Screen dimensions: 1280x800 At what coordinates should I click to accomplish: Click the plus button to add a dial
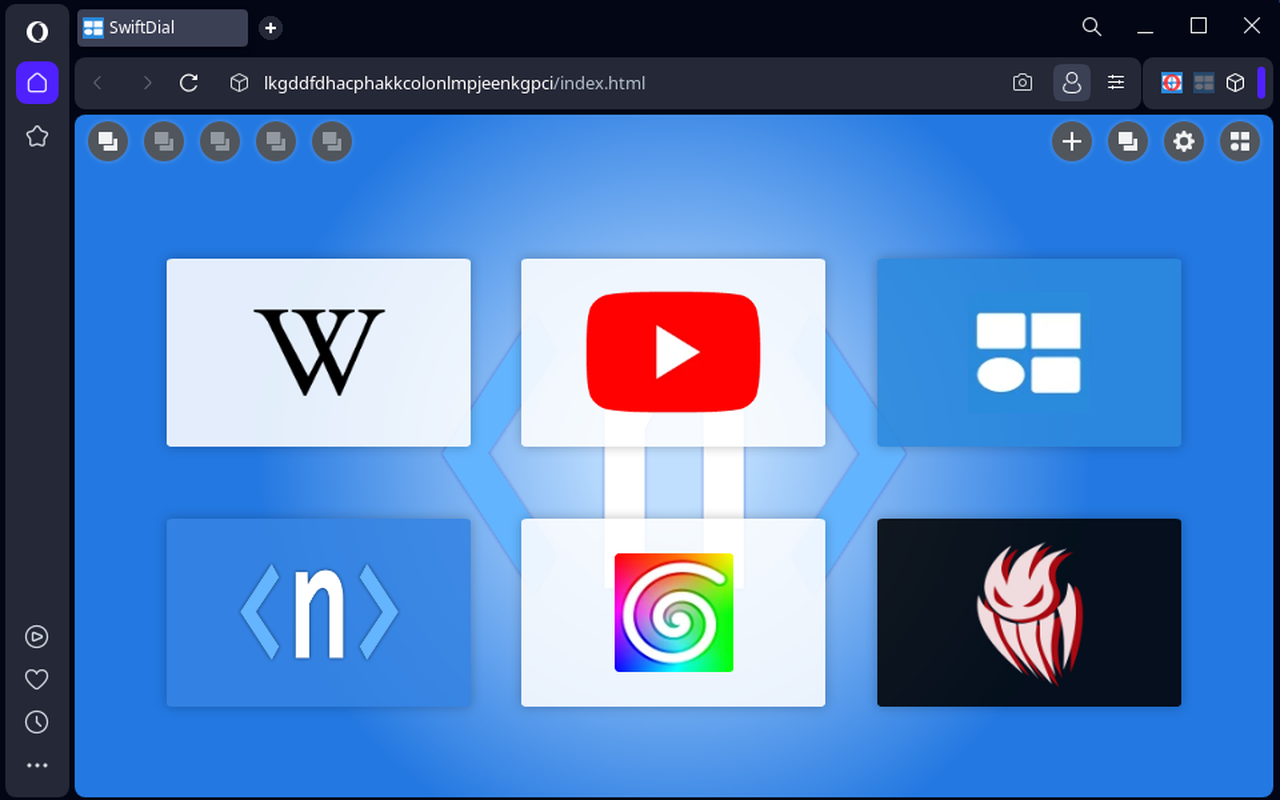coord(1072,142)
